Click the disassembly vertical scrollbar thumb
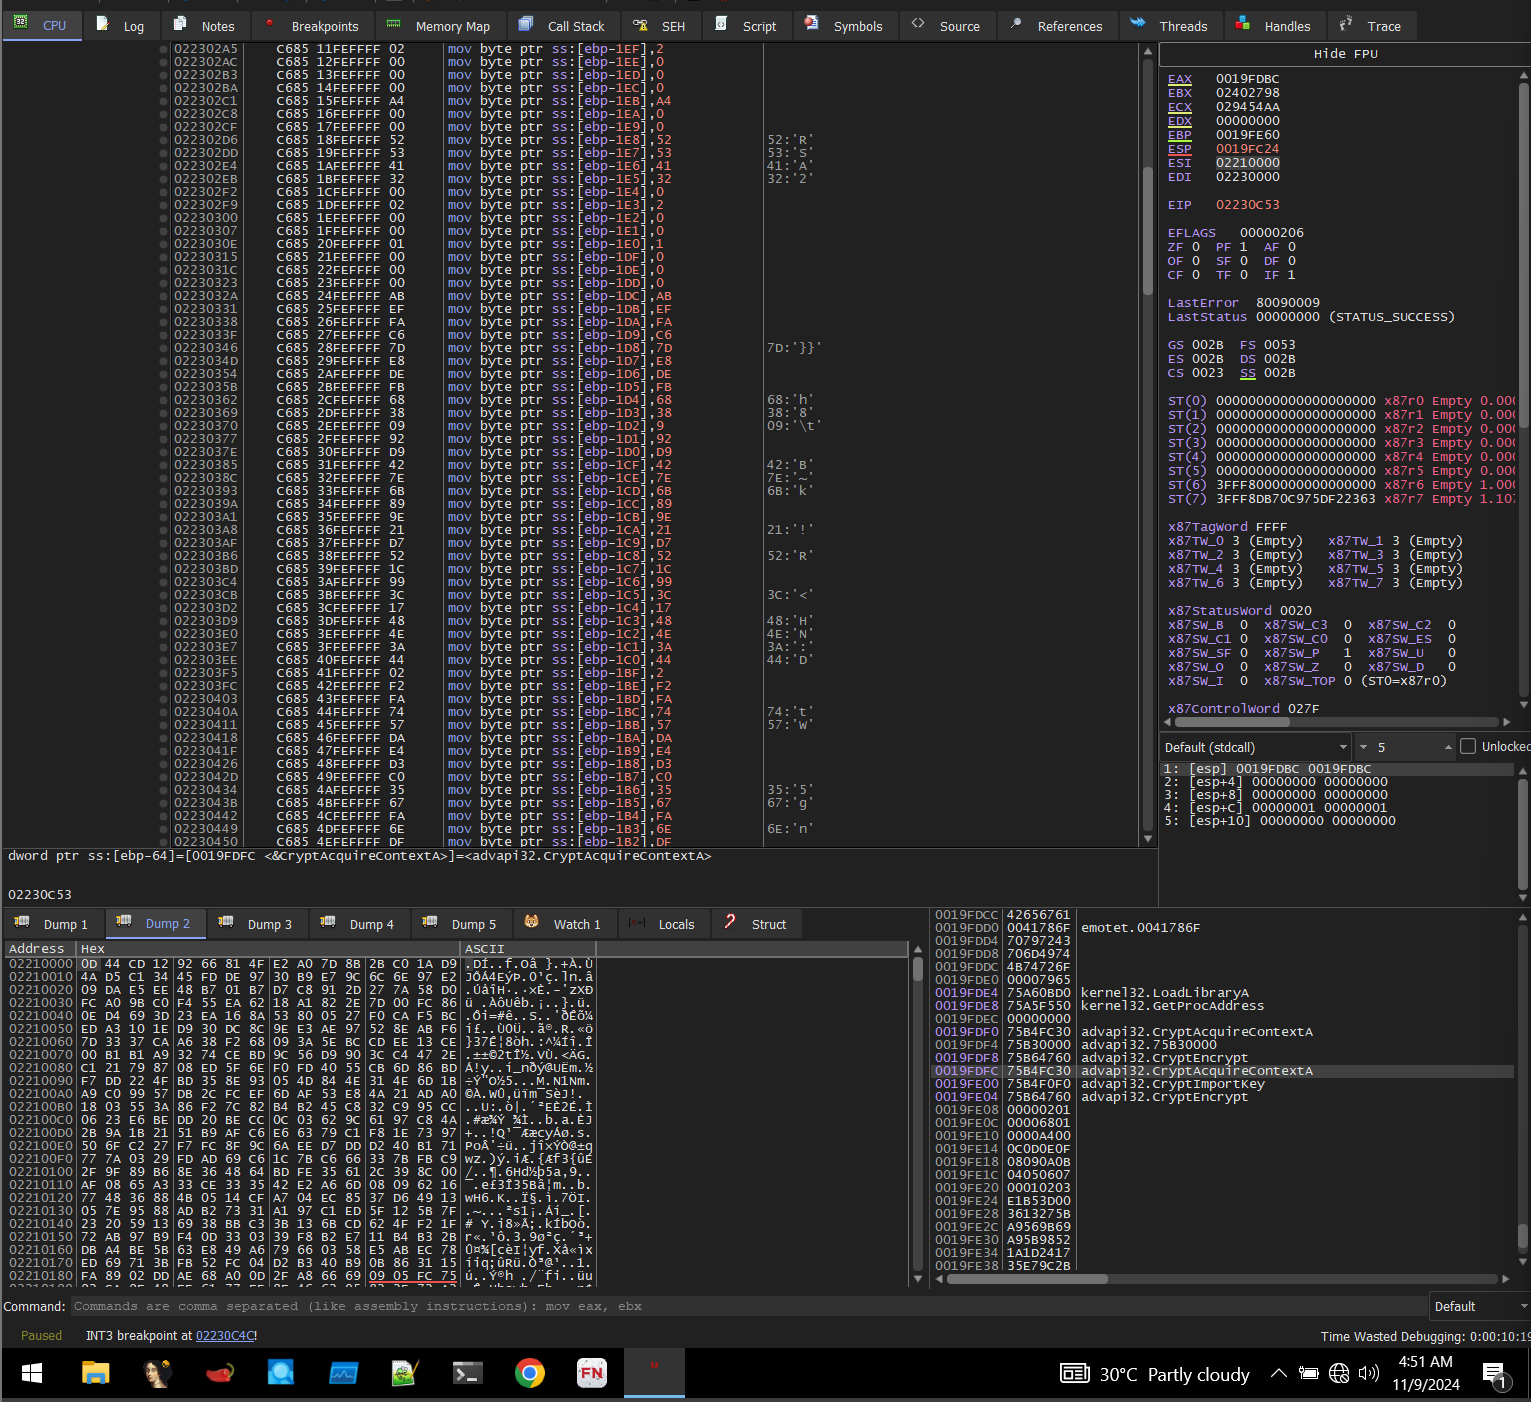 pos(1148,230)
